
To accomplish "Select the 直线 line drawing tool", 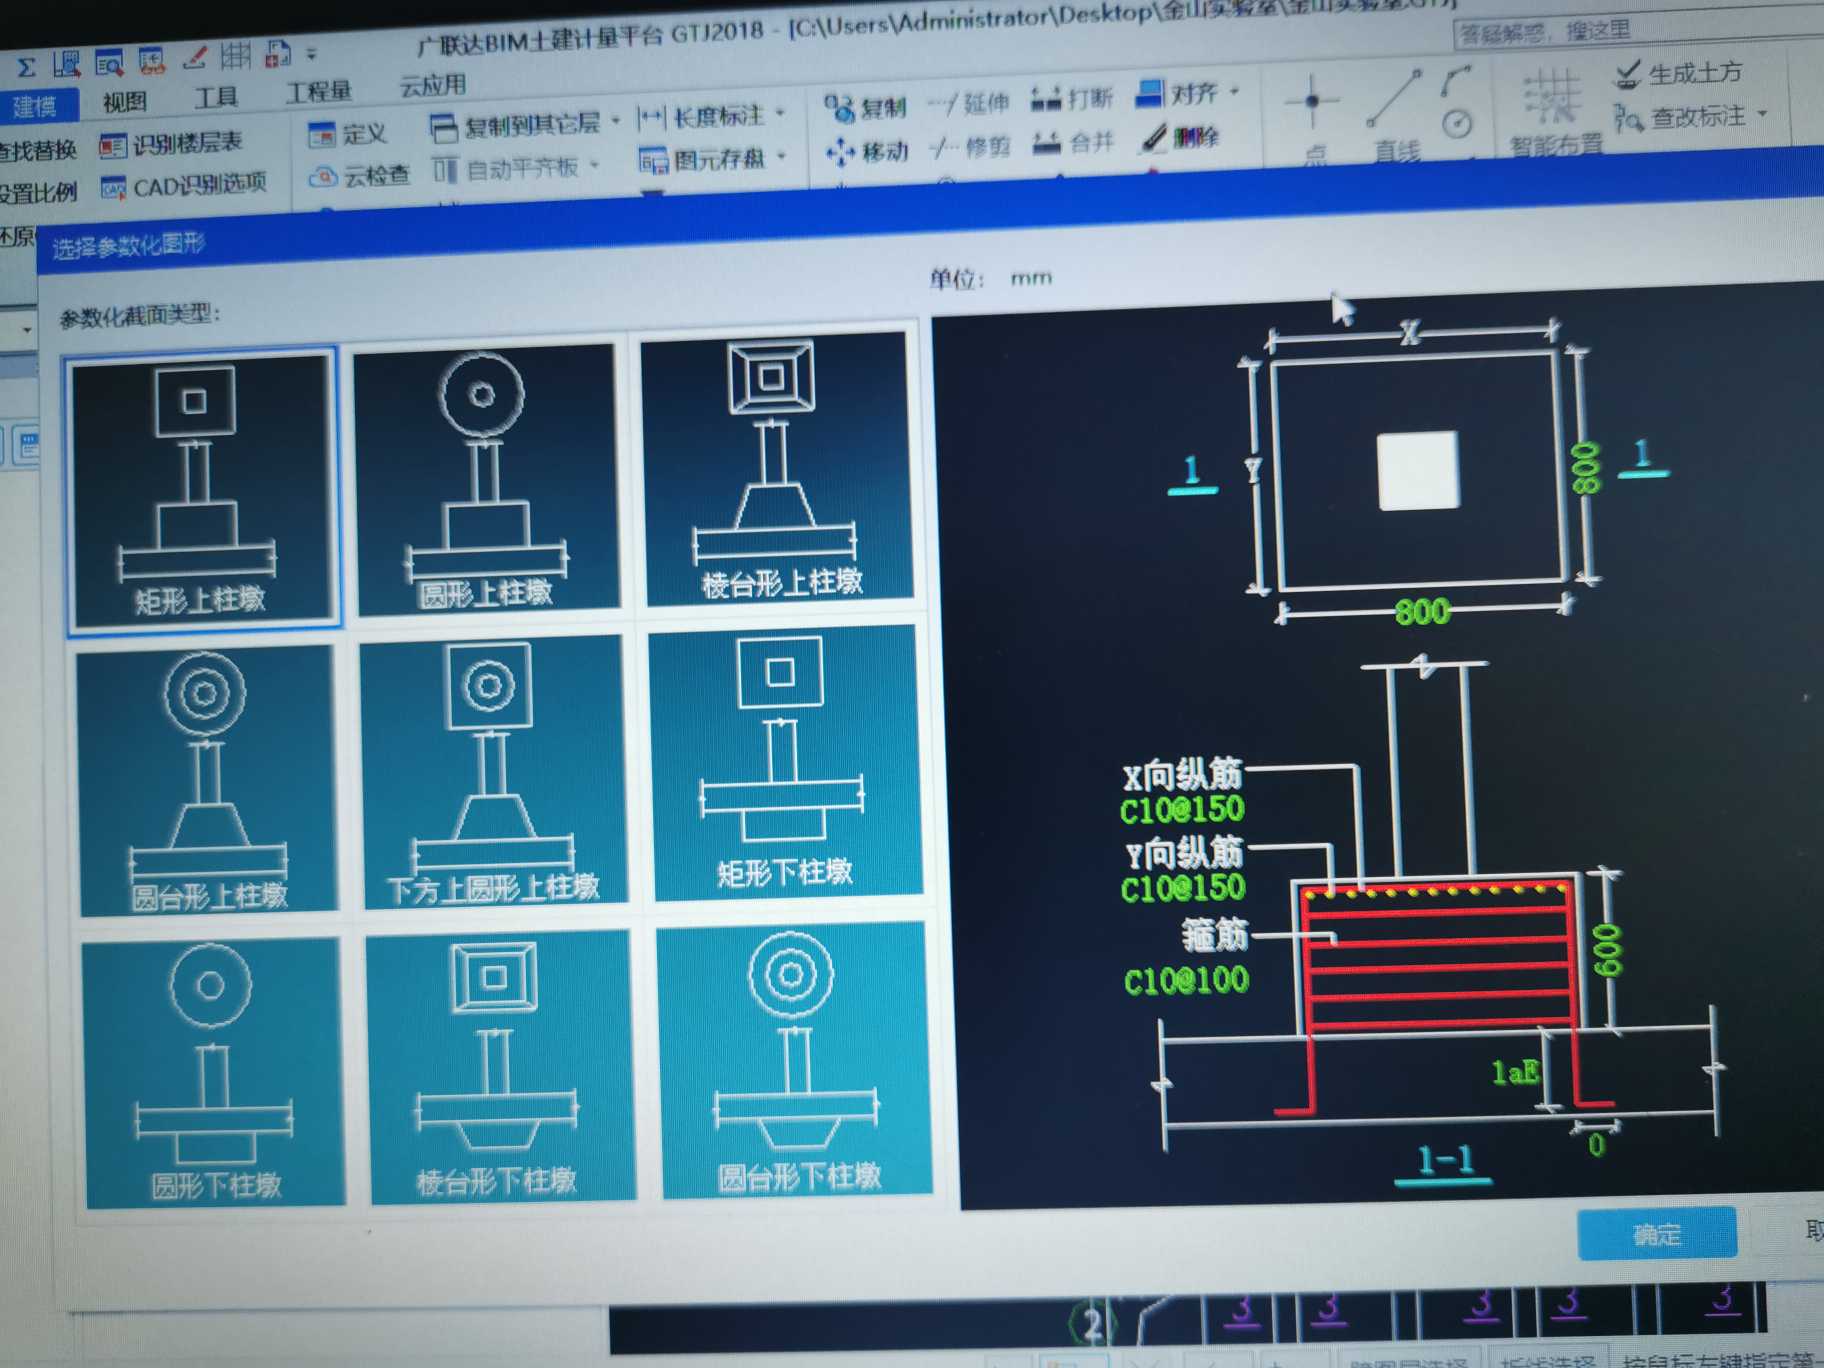I will coord(1394,113).
